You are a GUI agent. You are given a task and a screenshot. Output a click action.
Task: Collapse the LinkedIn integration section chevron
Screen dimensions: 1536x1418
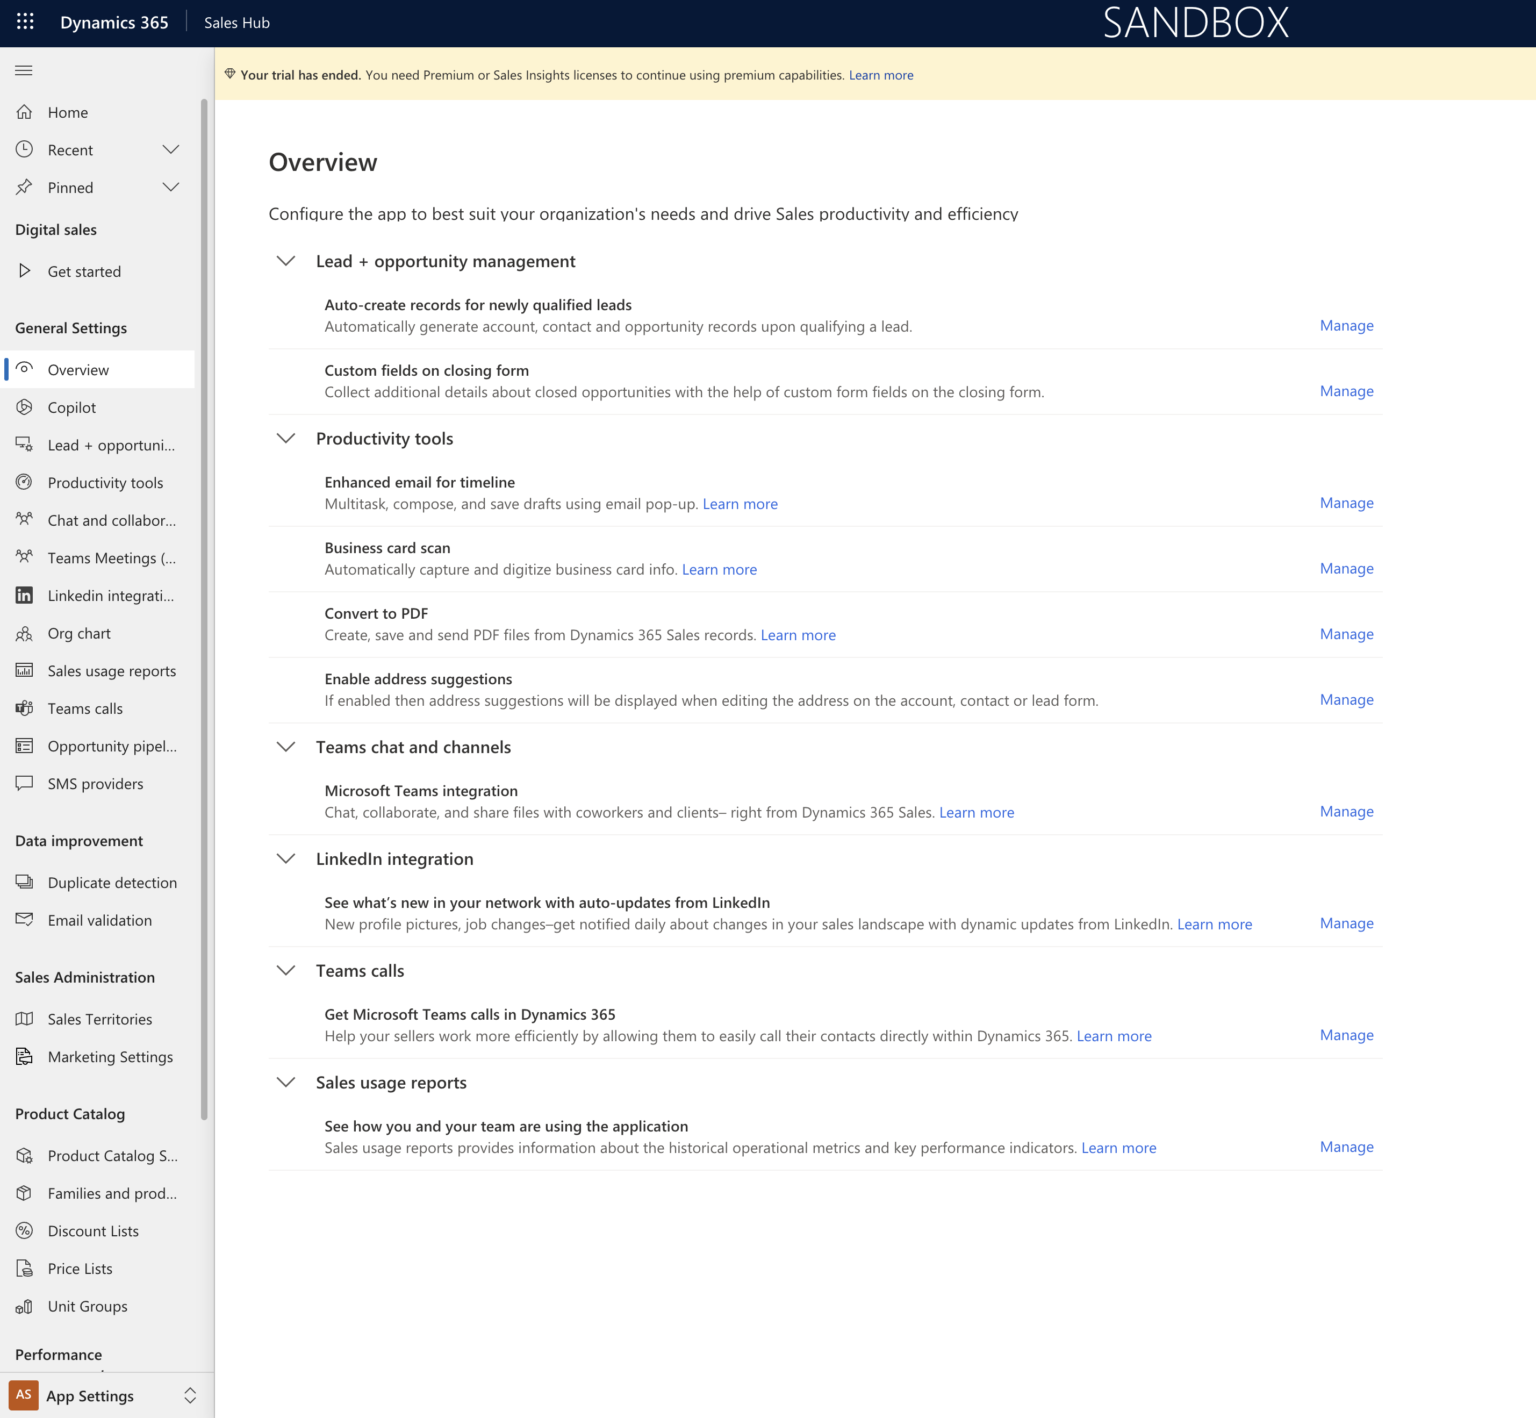coord(286,859)
